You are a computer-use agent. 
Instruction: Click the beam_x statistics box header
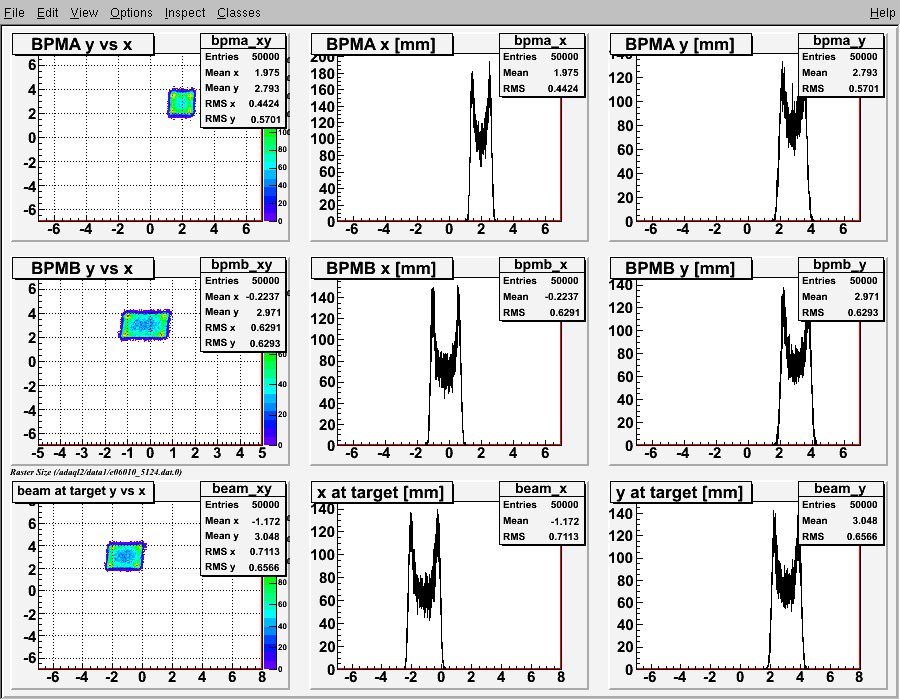pos(541,488)
